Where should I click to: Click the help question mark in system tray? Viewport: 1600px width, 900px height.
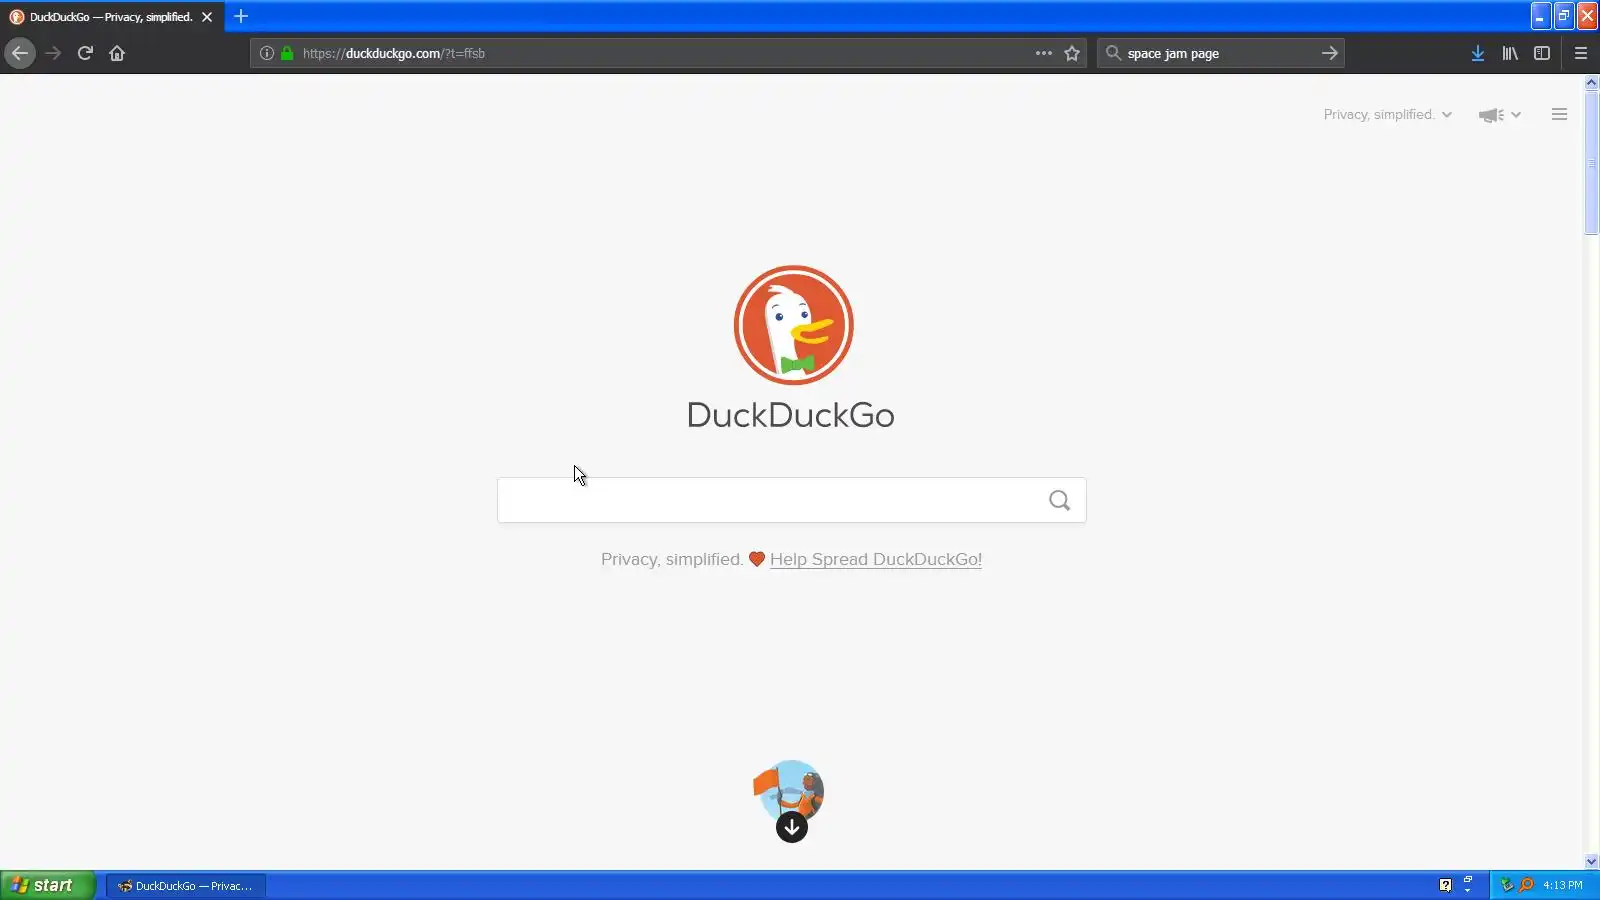click(x=1445, y=885)
